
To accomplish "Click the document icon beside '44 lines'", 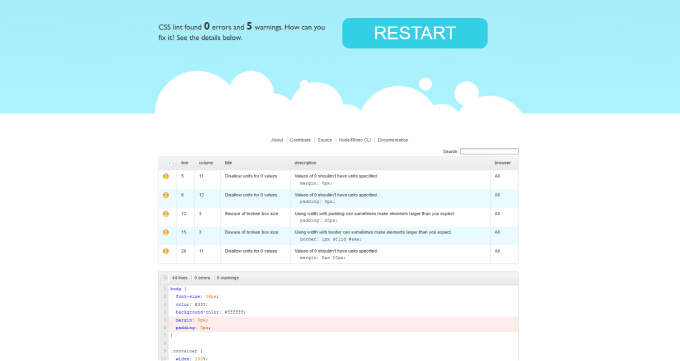I will [x=165, y=278].
